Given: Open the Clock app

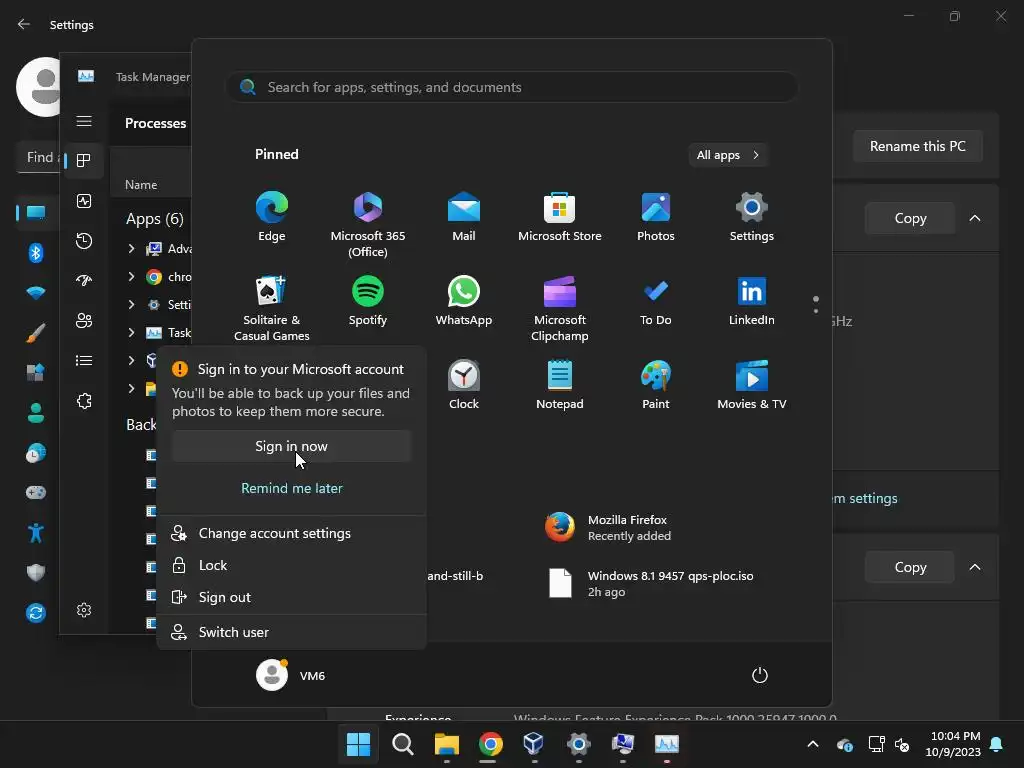Looking at the screenshot, I should pyautogui.click(x=464, y=385).
